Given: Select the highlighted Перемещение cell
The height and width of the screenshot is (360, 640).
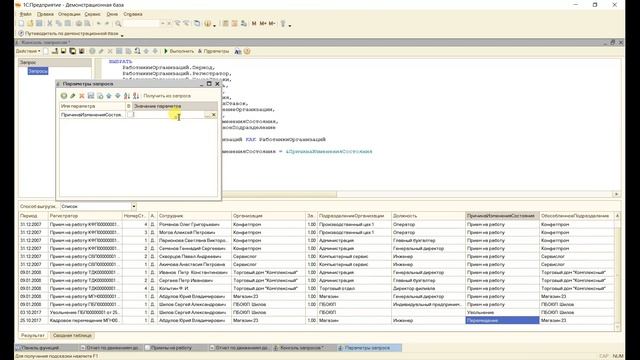Looking at the screenshot, I should pos(502,320).
